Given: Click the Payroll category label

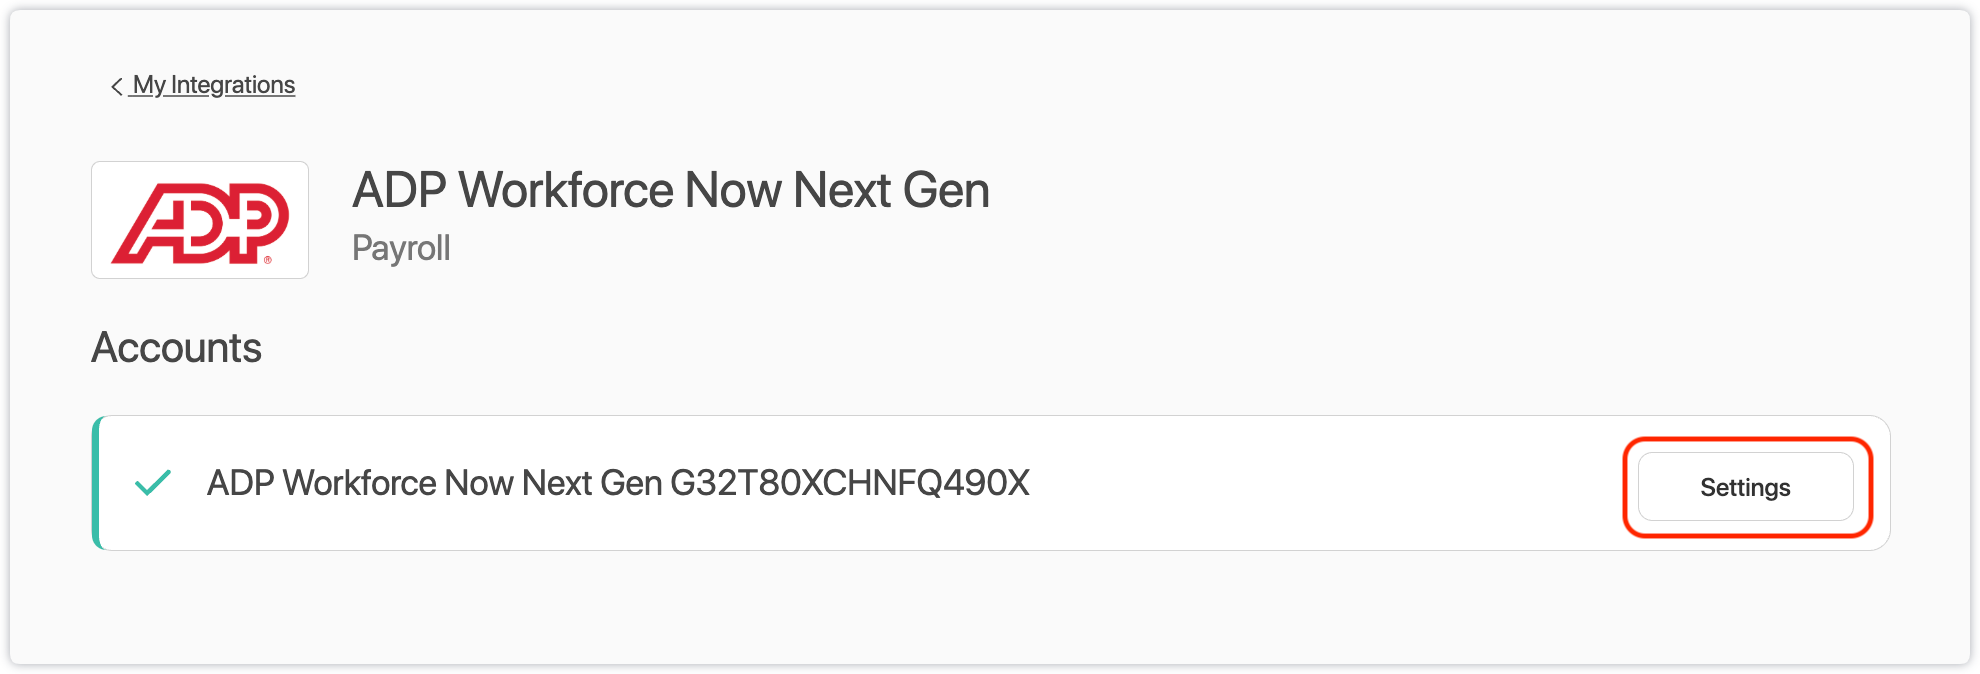Looking at the screenshot, I should click(401, 248).
